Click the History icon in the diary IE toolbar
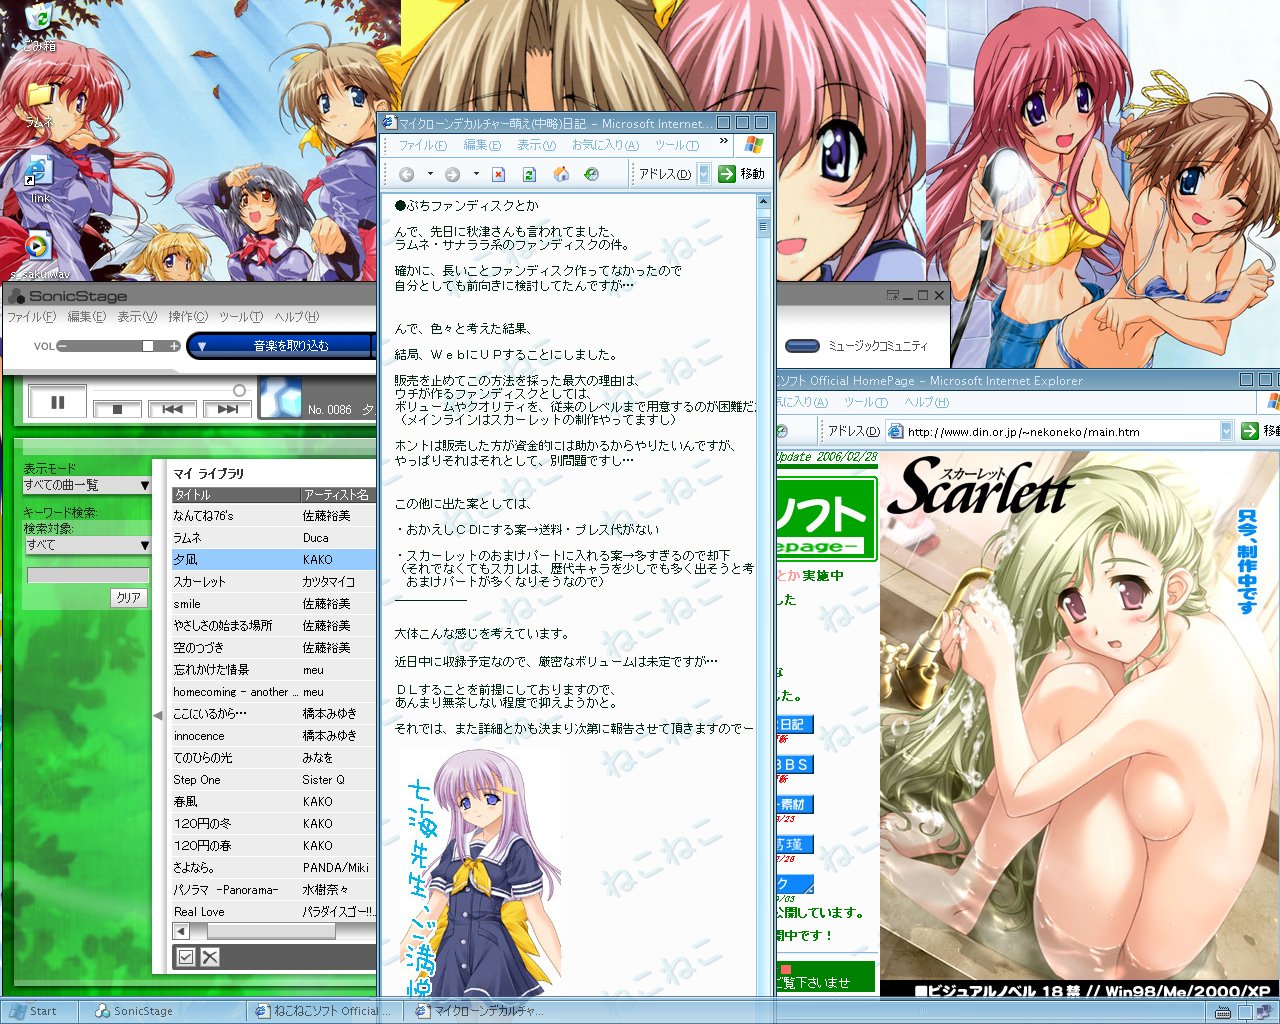 [x=592, y=174]
